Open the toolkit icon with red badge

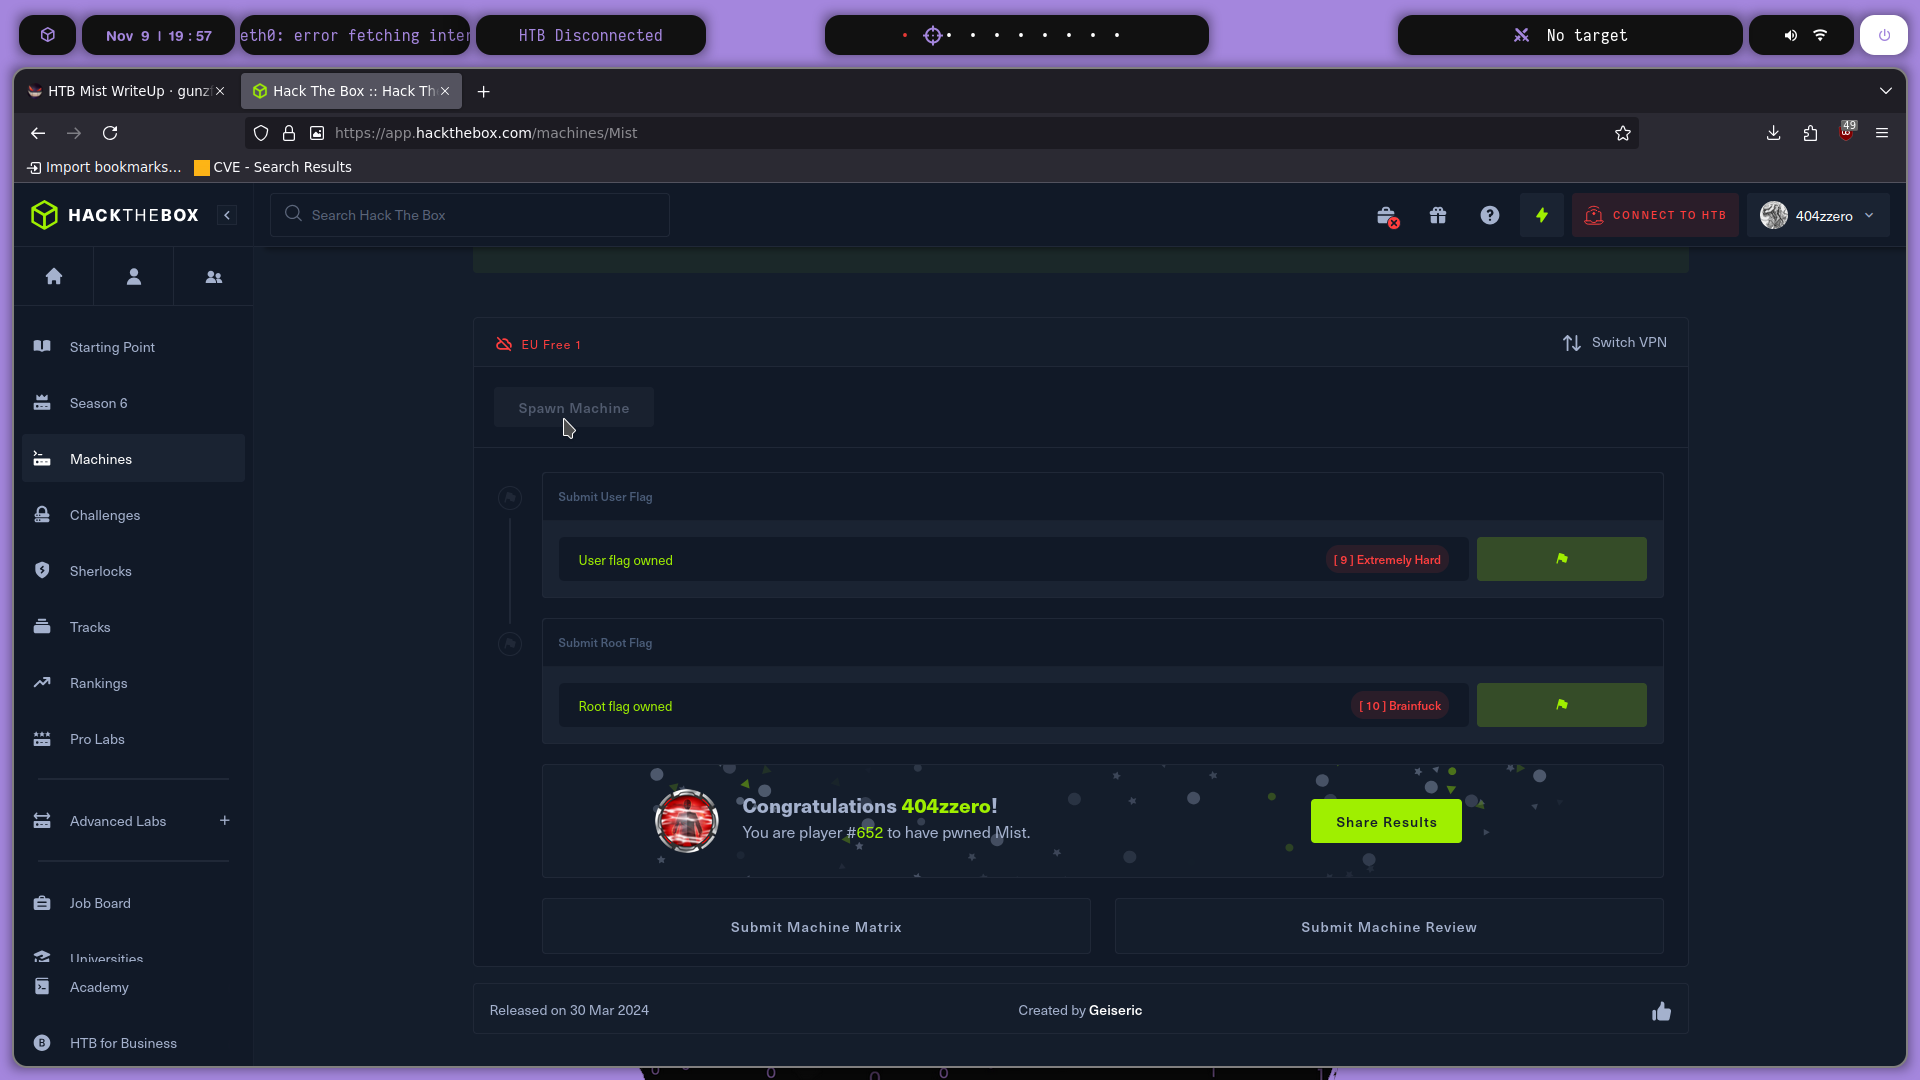(x=1387, y=216)
